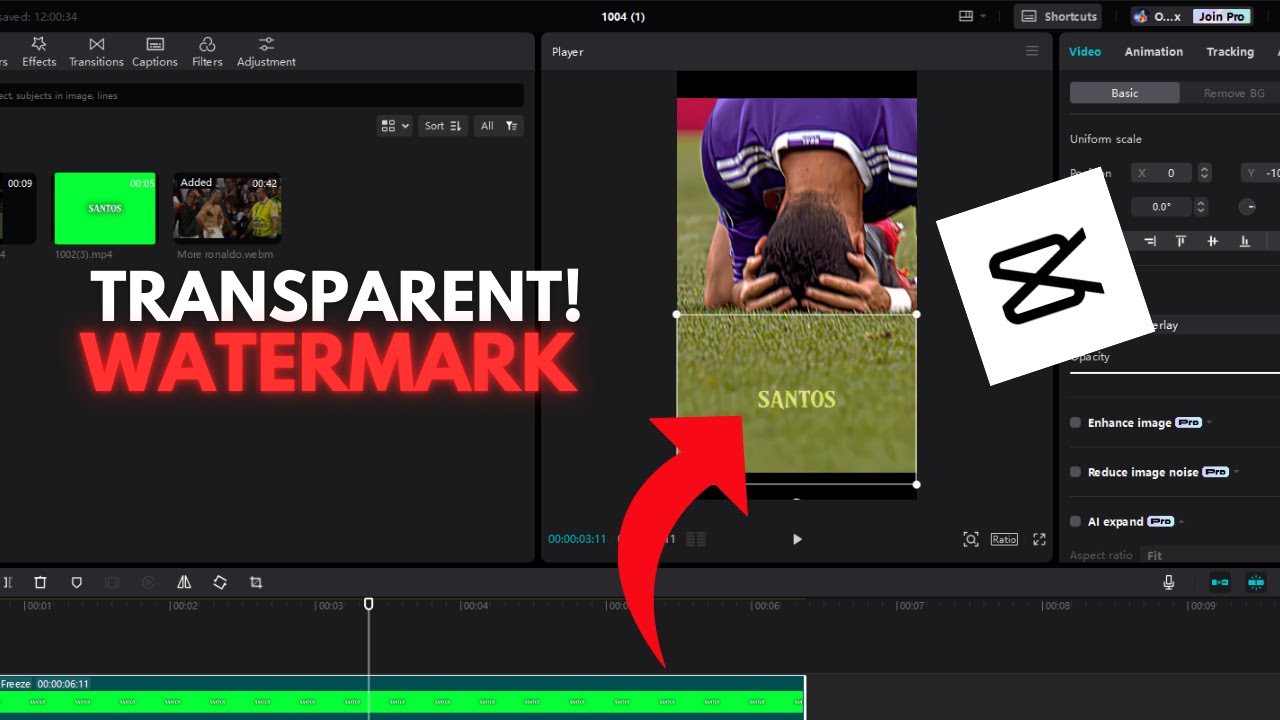Select the green Freeze clip on timeline
Image resolution: width=1280 pixels, height=720 pixels.
(402, 697)
